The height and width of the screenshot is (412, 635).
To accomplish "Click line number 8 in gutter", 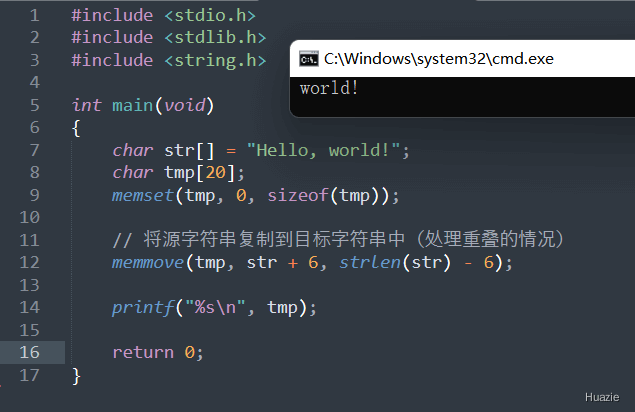I will (34, 172).
